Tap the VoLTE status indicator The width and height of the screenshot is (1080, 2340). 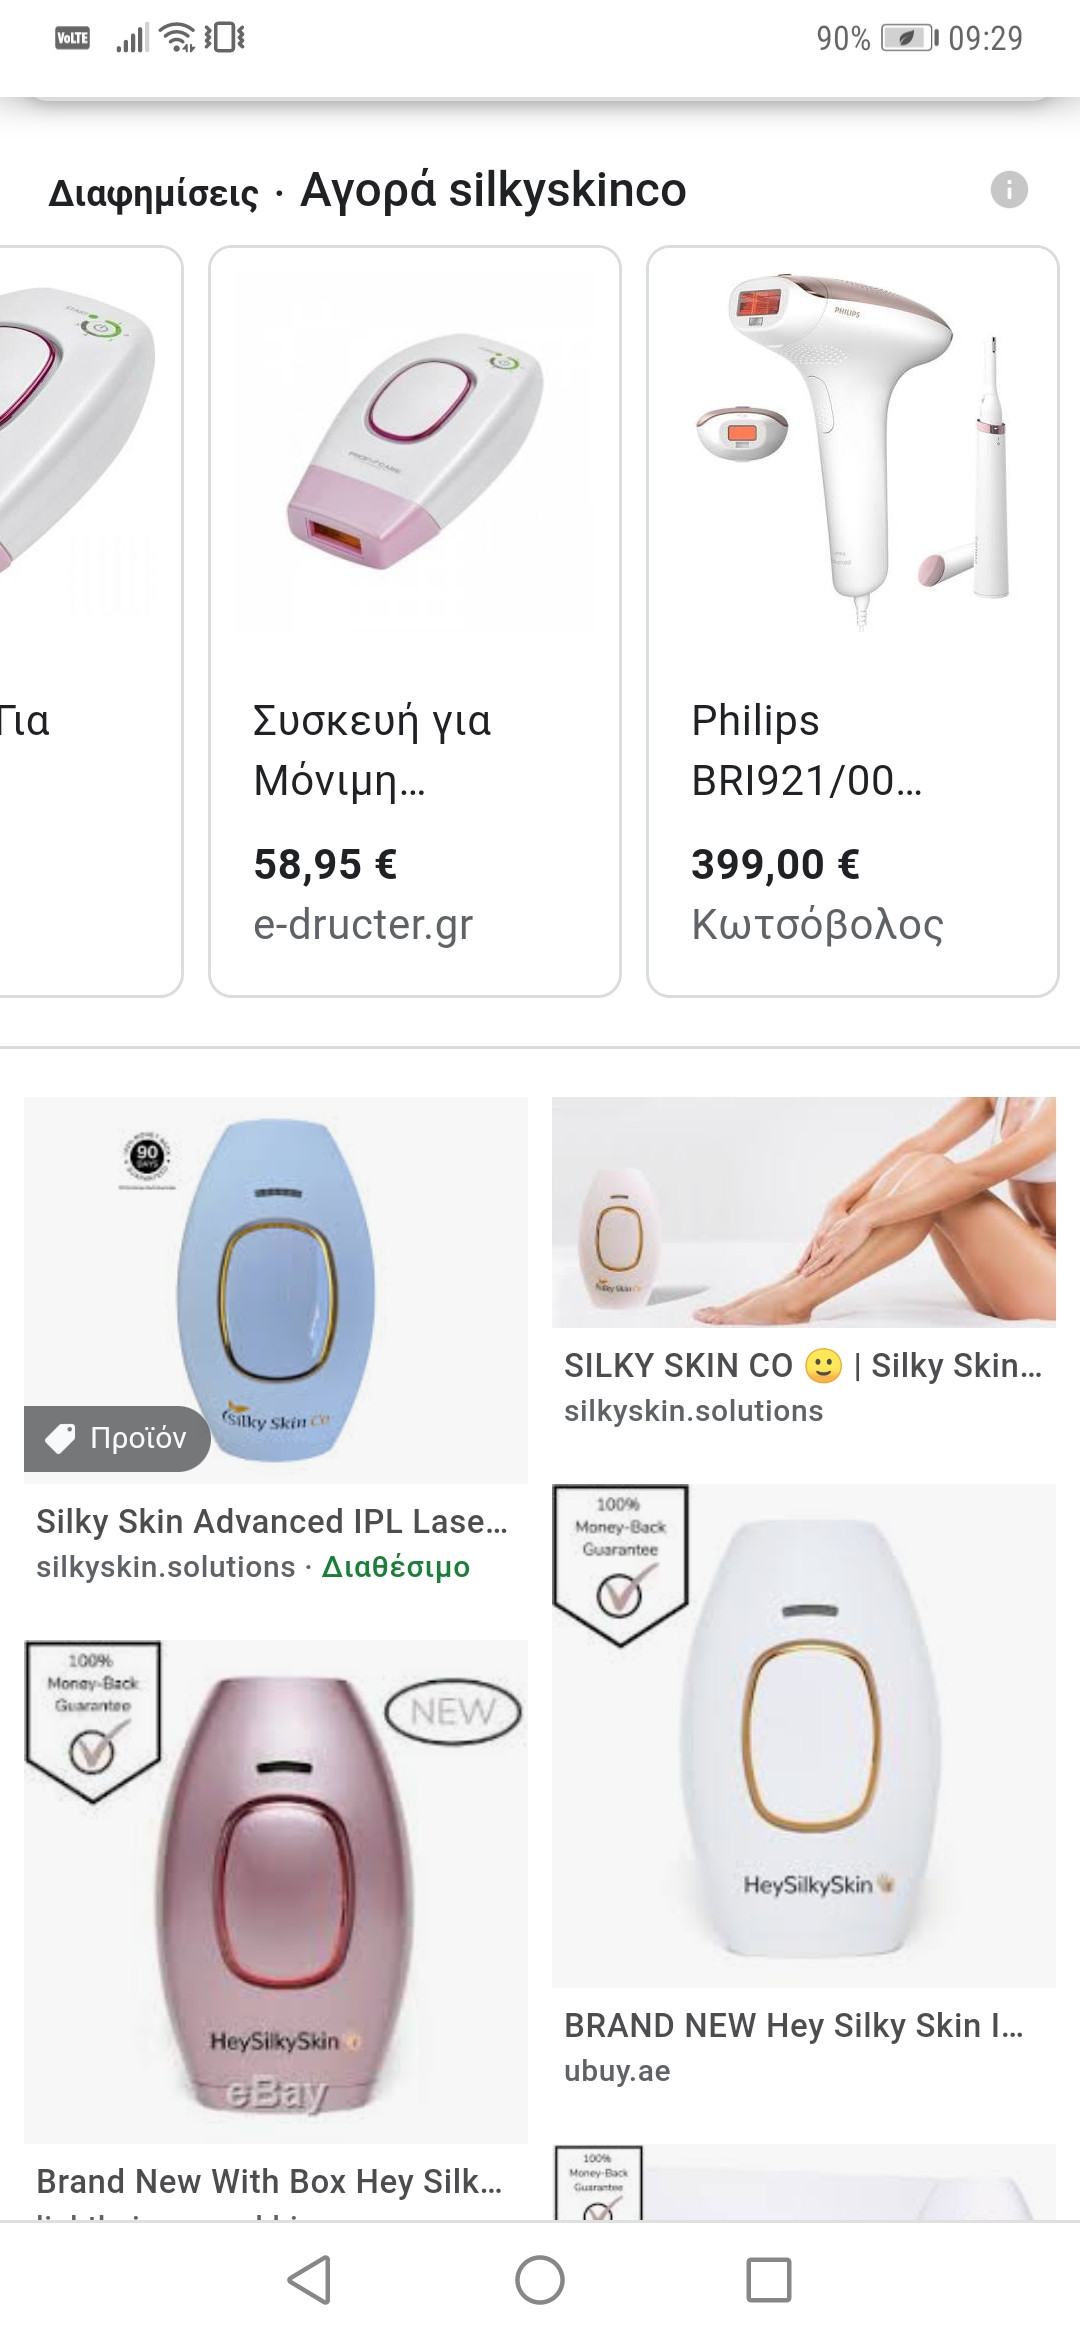tap(72, 38)
